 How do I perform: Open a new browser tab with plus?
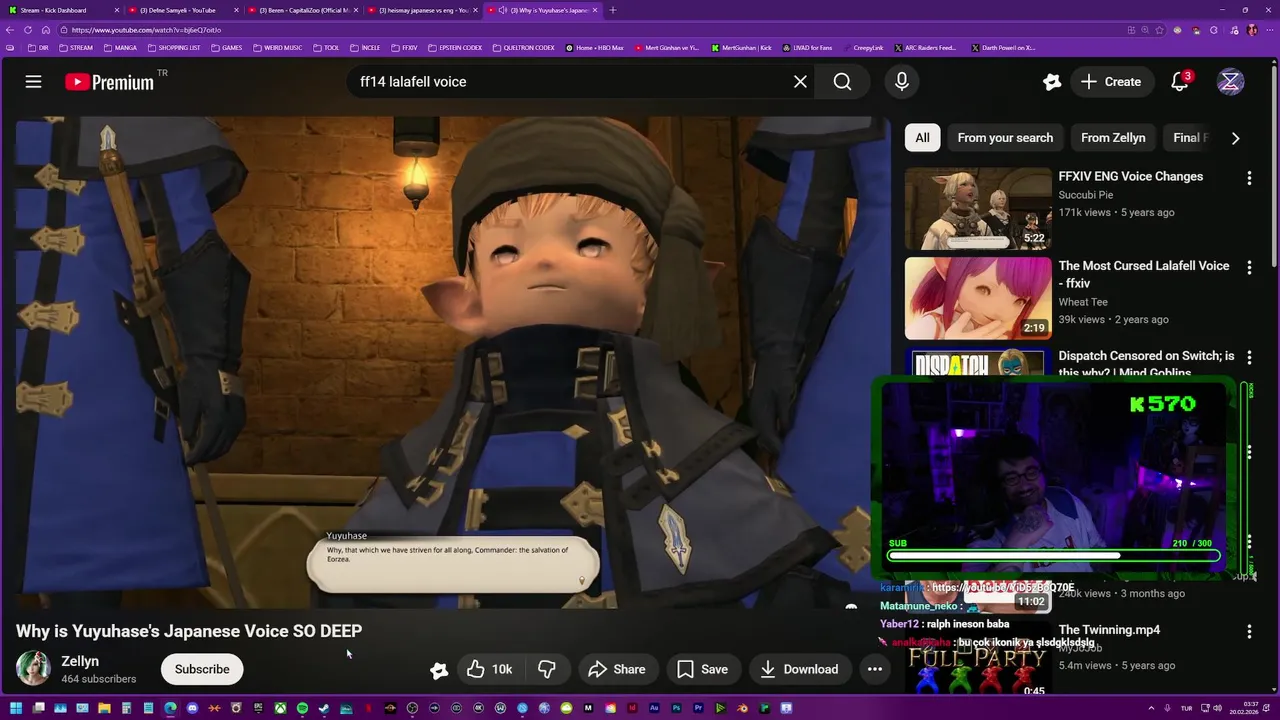[x=613, y=10]
